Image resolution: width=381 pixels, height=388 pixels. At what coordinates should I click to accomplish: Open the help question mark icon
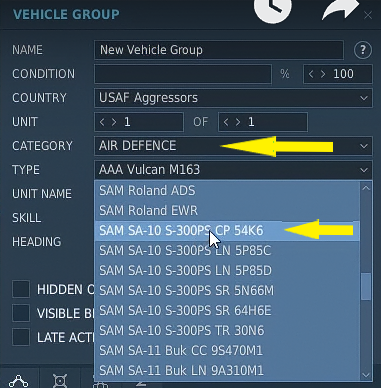363,50
